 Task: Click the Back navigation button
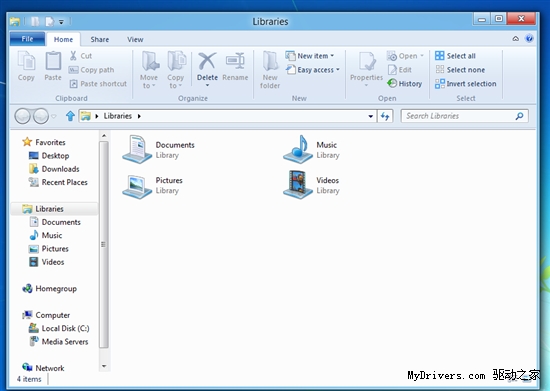coord(22,116)
